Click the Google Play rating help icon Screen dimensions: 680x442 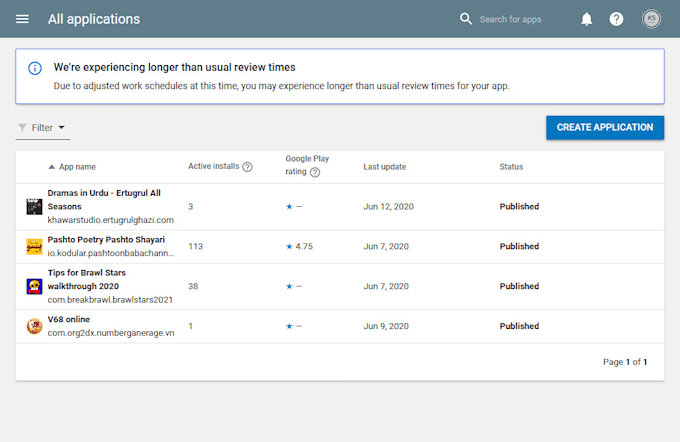pos(315,172)
